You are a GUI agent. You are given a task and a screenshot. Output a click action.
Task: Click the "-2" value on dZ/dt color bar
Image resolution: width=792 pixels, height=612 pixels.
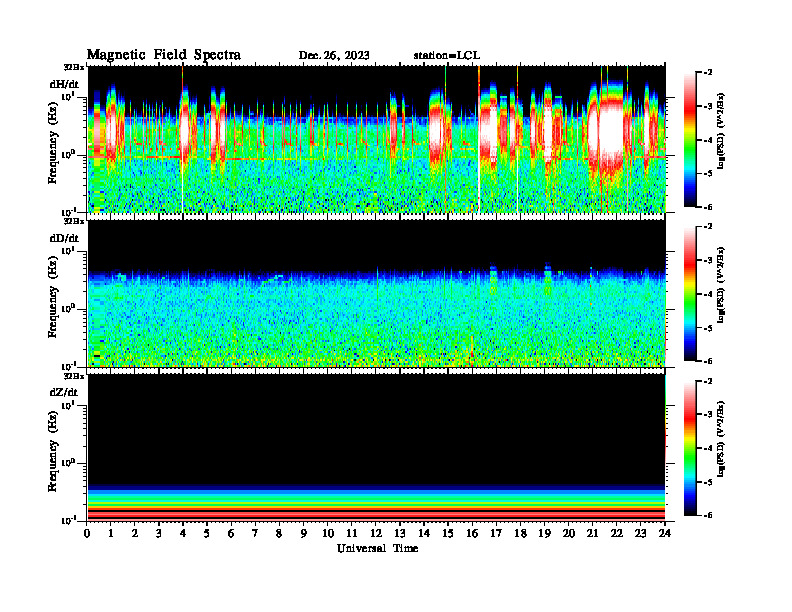point(708,381)
